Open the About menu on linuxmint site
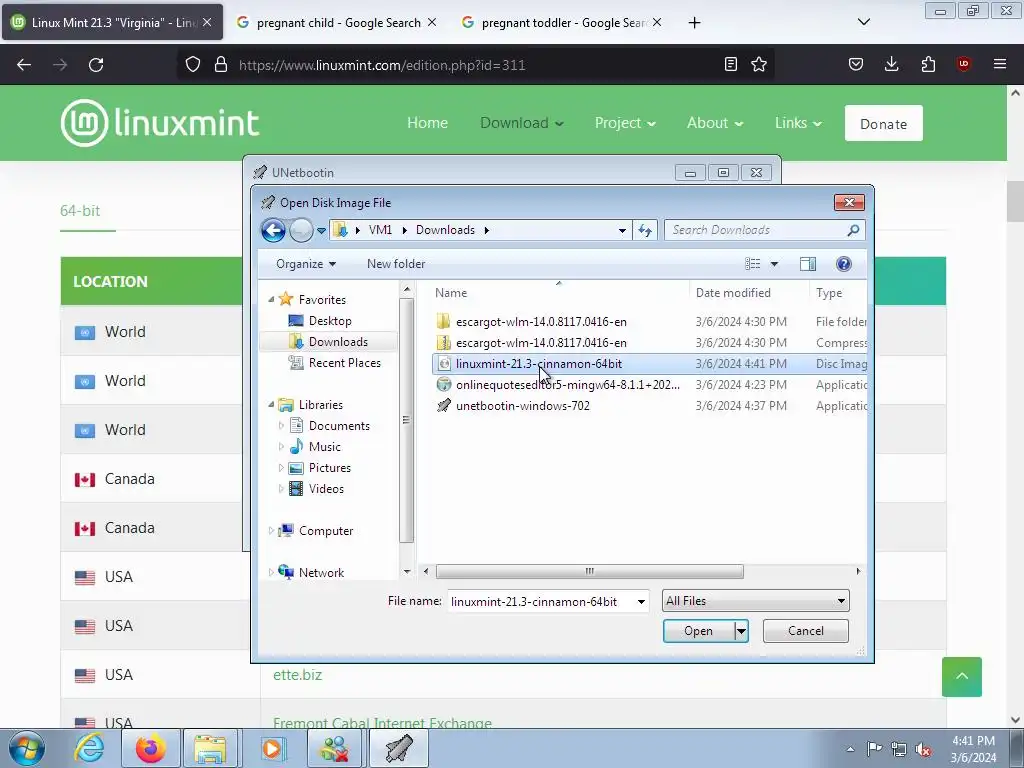 click(714, 123)
